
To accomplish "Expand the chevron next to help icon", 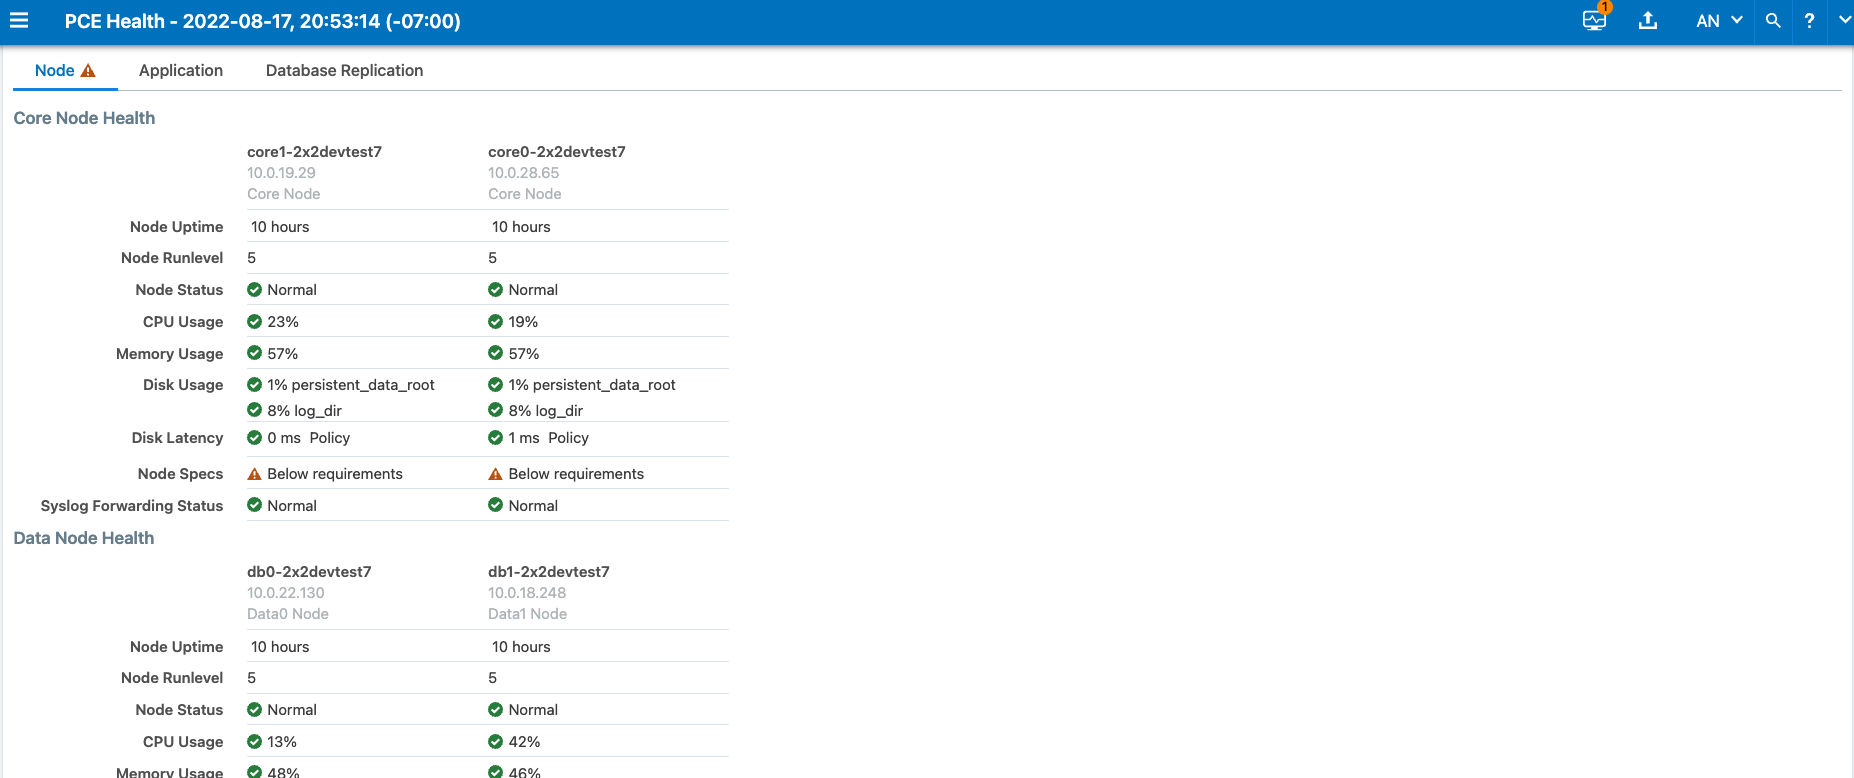I will coord(1845,19).
